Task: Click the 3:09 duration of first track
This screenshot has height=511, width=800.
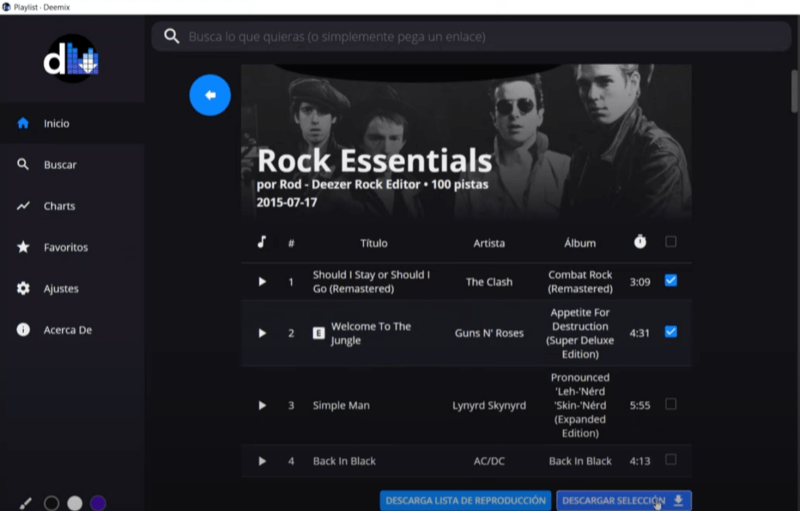Action: [x=640, y=282]
